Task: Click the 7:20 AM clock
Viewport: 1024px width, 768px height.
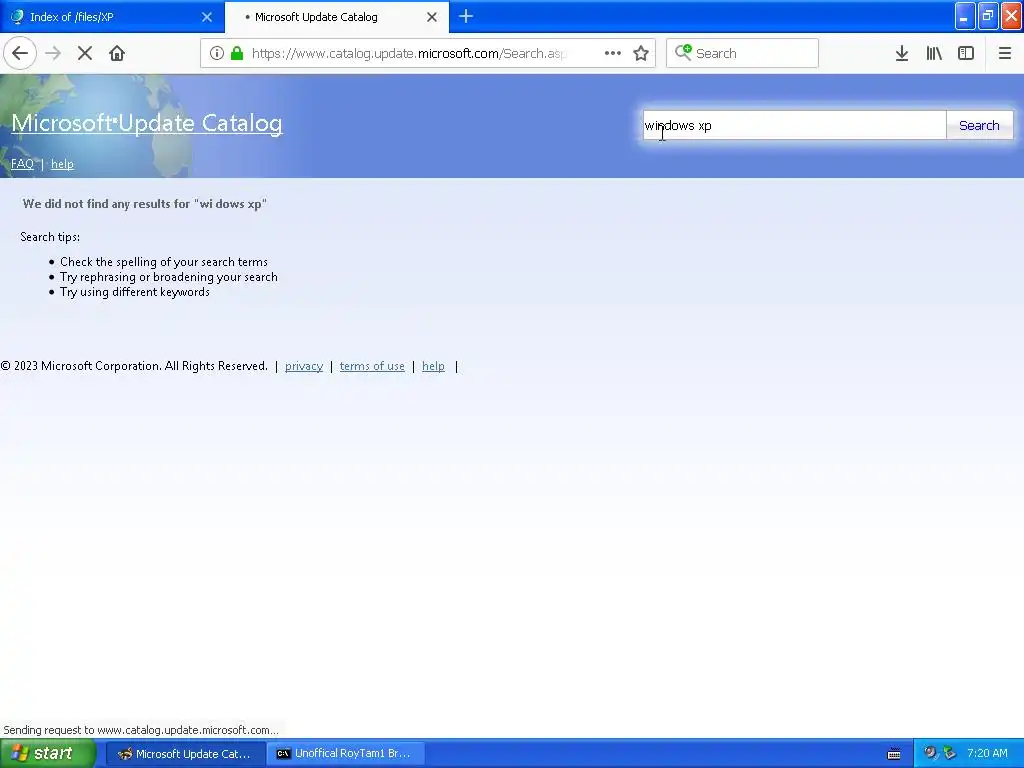Action: [987, 753]
